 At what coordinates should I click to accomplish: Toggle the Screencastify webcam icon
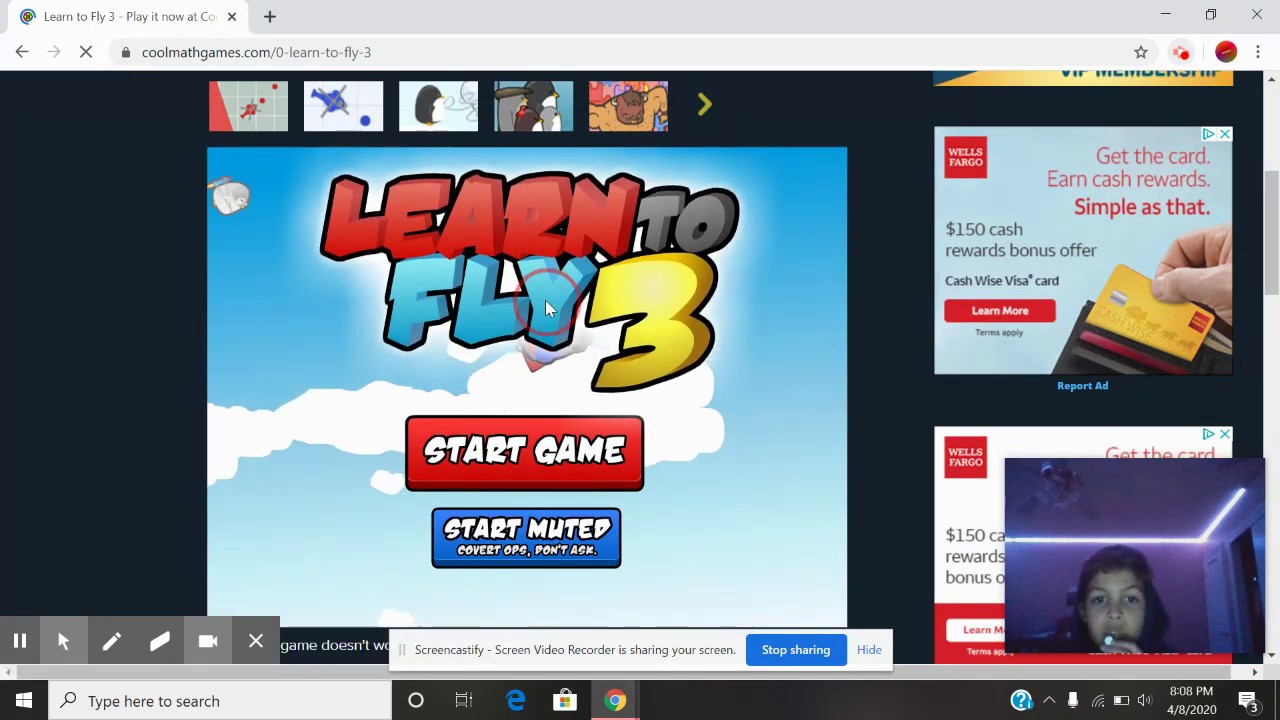[x=207, y=641]
